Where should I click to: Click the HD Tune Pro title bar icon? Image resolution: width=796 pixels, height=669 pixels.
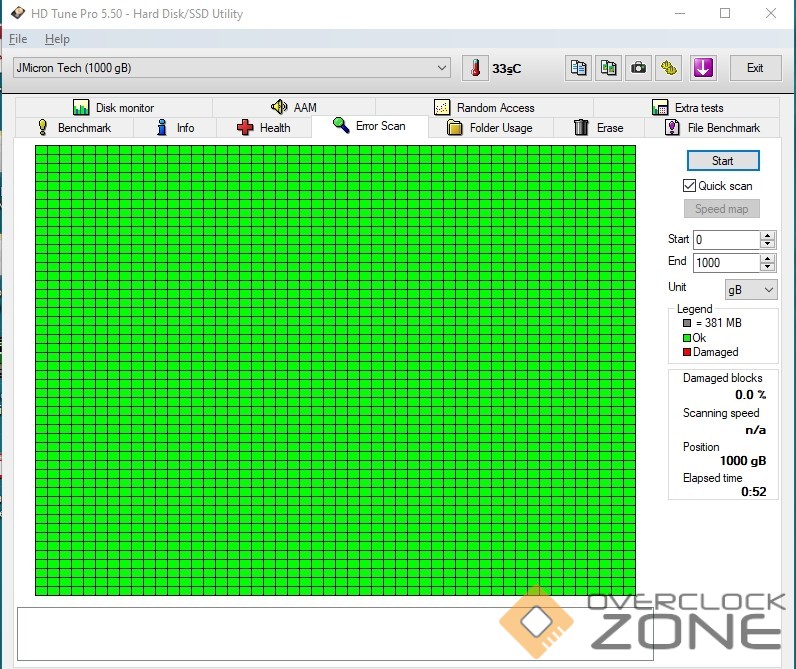[x=18, y=13]
